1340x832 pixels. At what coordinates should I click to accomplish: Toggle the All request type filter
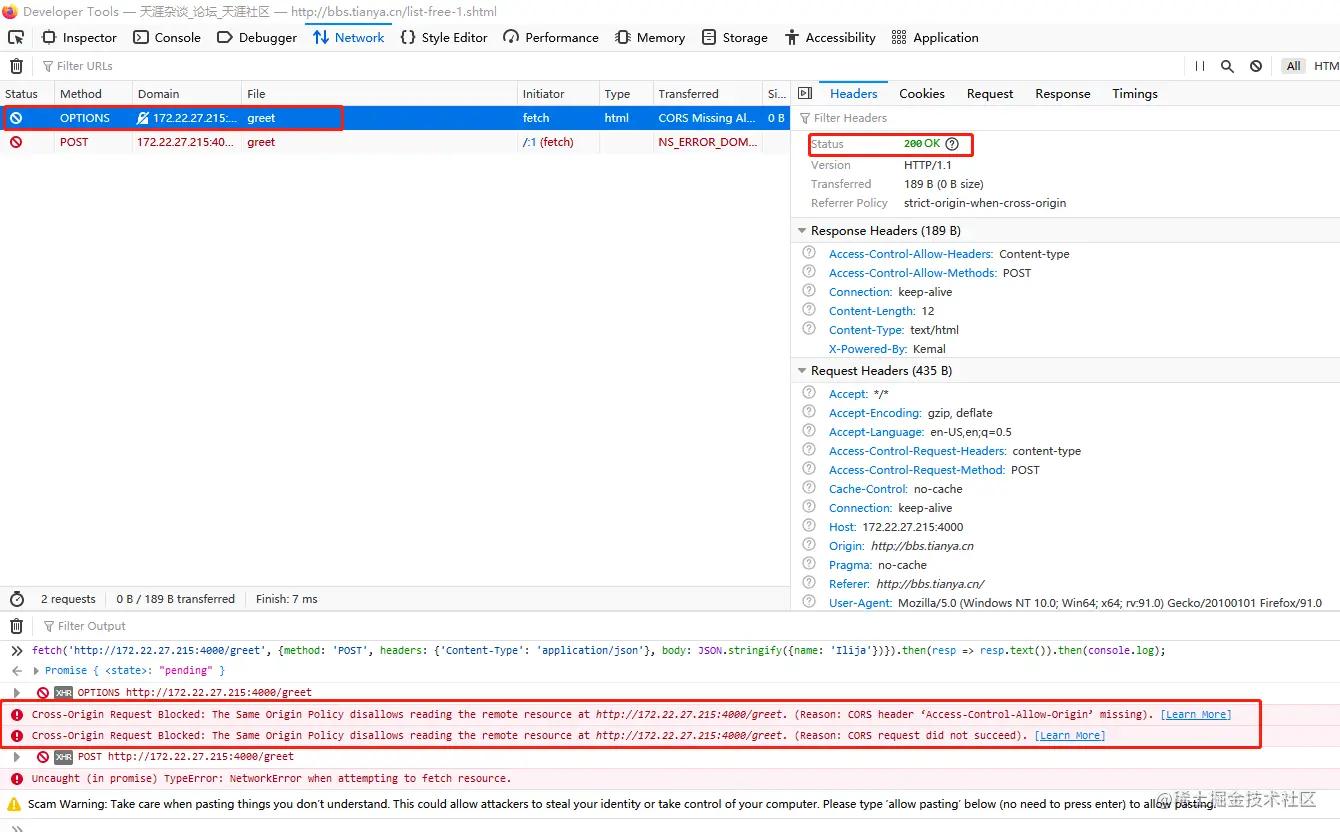point(1293,66)
